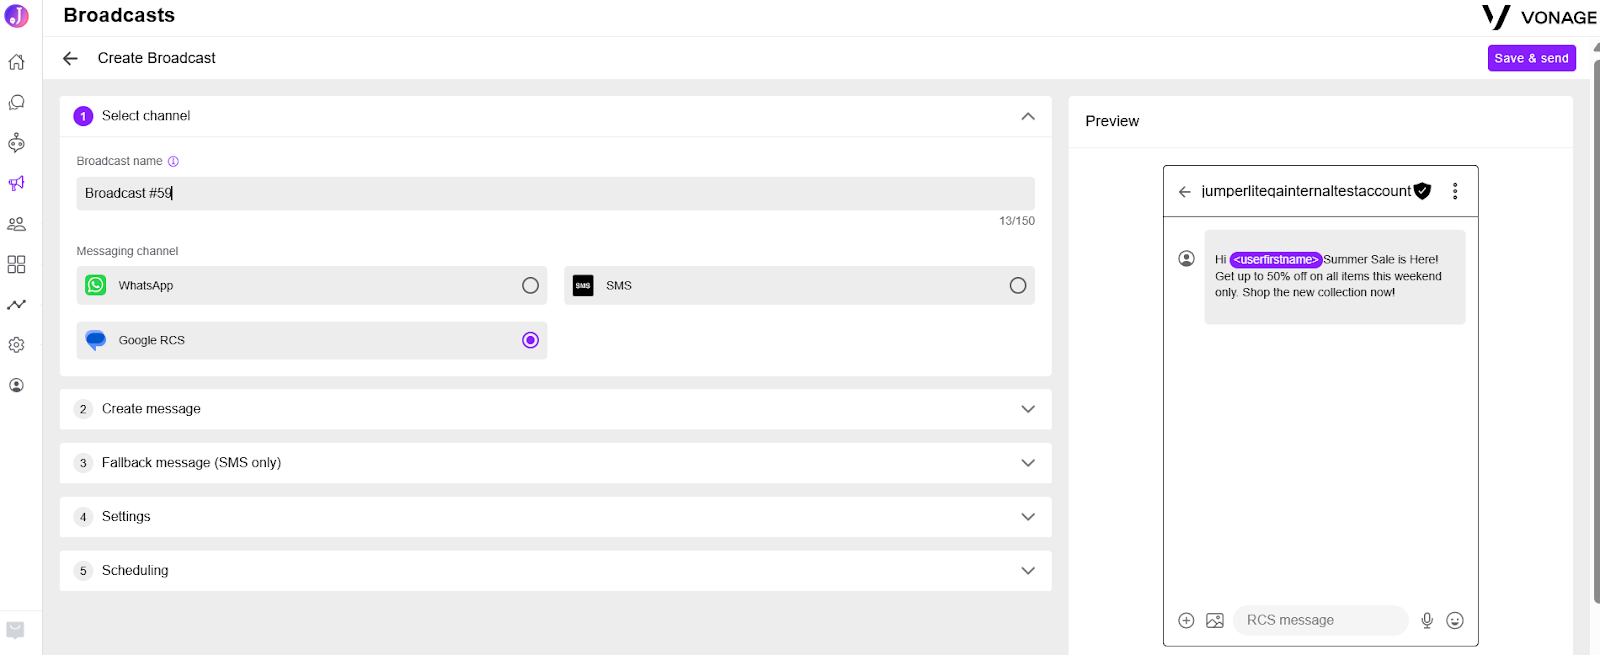This screenshot has width=1600, height=655.
Task: Select the WhatsApp channel radio button
Action: [530, 285]
